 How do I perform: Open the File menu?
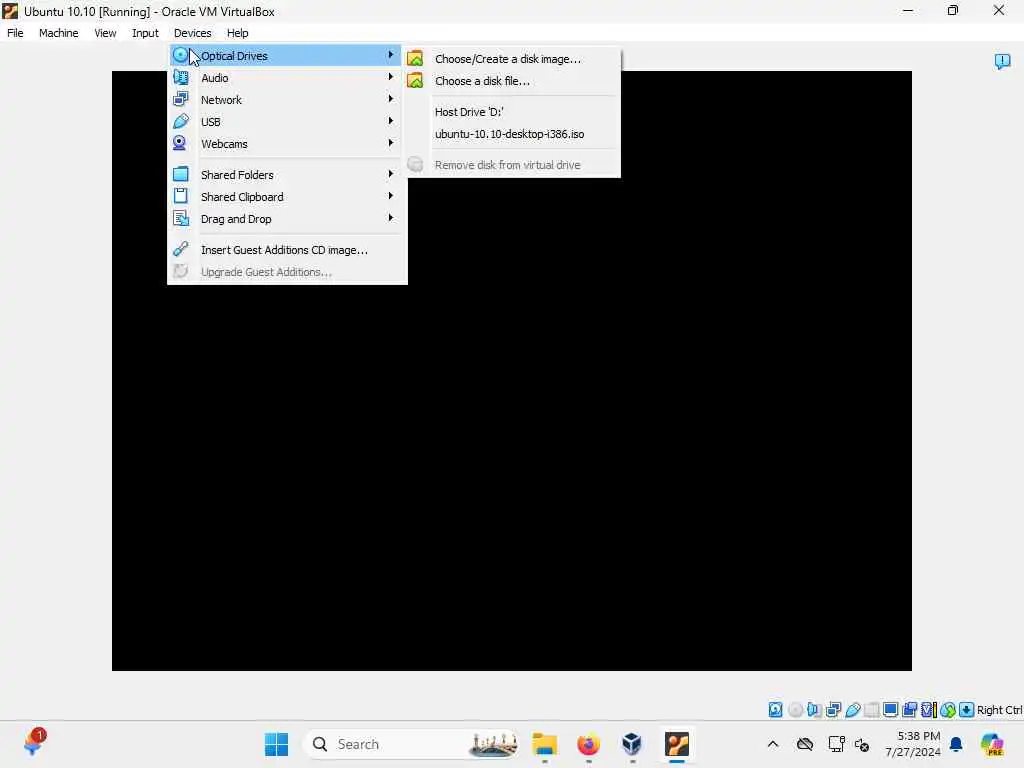(x=15, y=33)
